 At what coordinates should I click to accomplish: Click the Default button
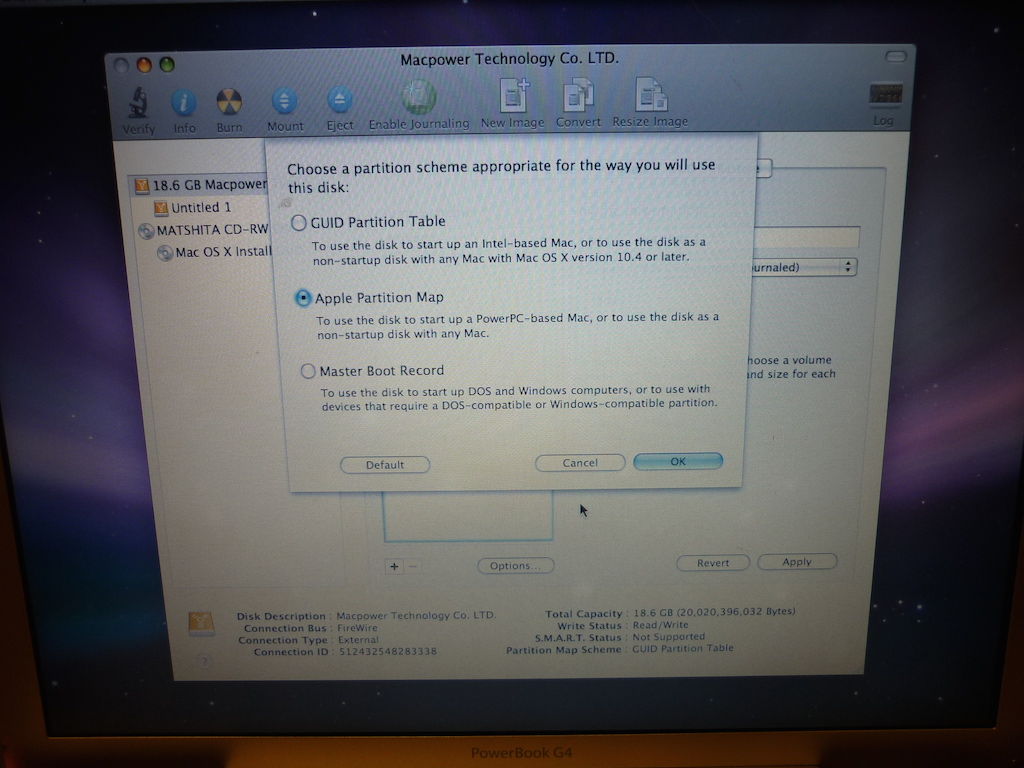click(x=385, y=465)
